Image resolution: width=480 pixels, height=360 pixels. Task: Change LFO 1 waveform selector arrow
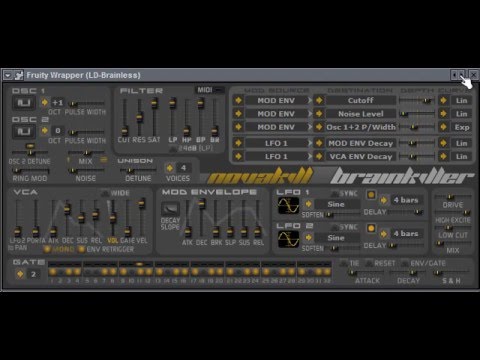pyautogui.click(x=308, y=204)
